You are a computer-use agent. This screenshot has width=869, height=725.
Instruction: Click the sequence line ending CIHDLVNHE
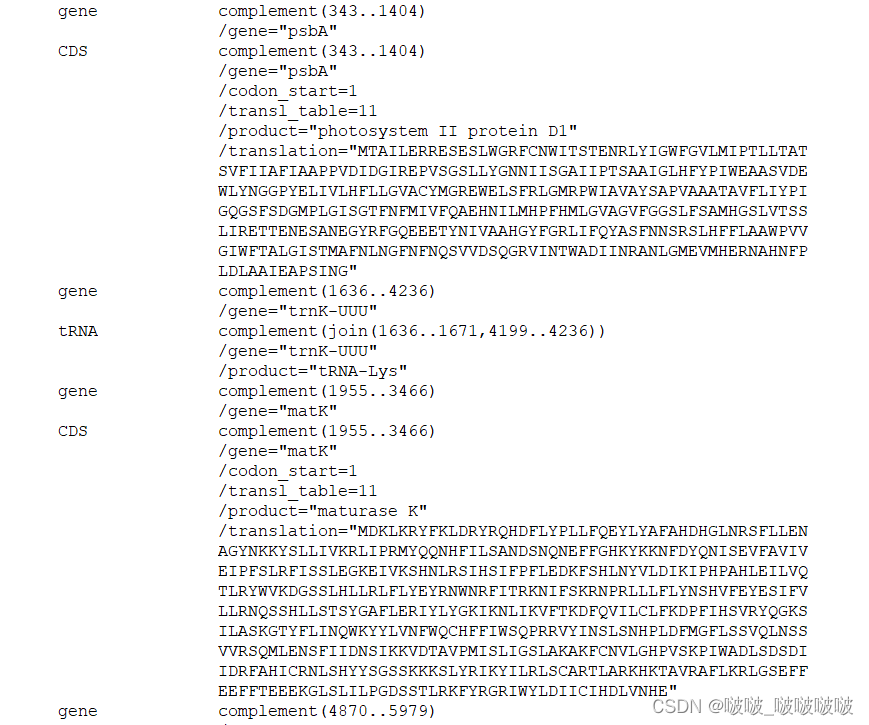pyautogui.click(x=447, y=691)
